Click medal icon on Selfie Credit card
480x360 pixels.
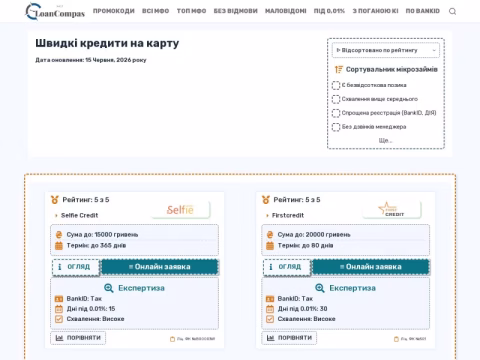(x=55, y=200)
